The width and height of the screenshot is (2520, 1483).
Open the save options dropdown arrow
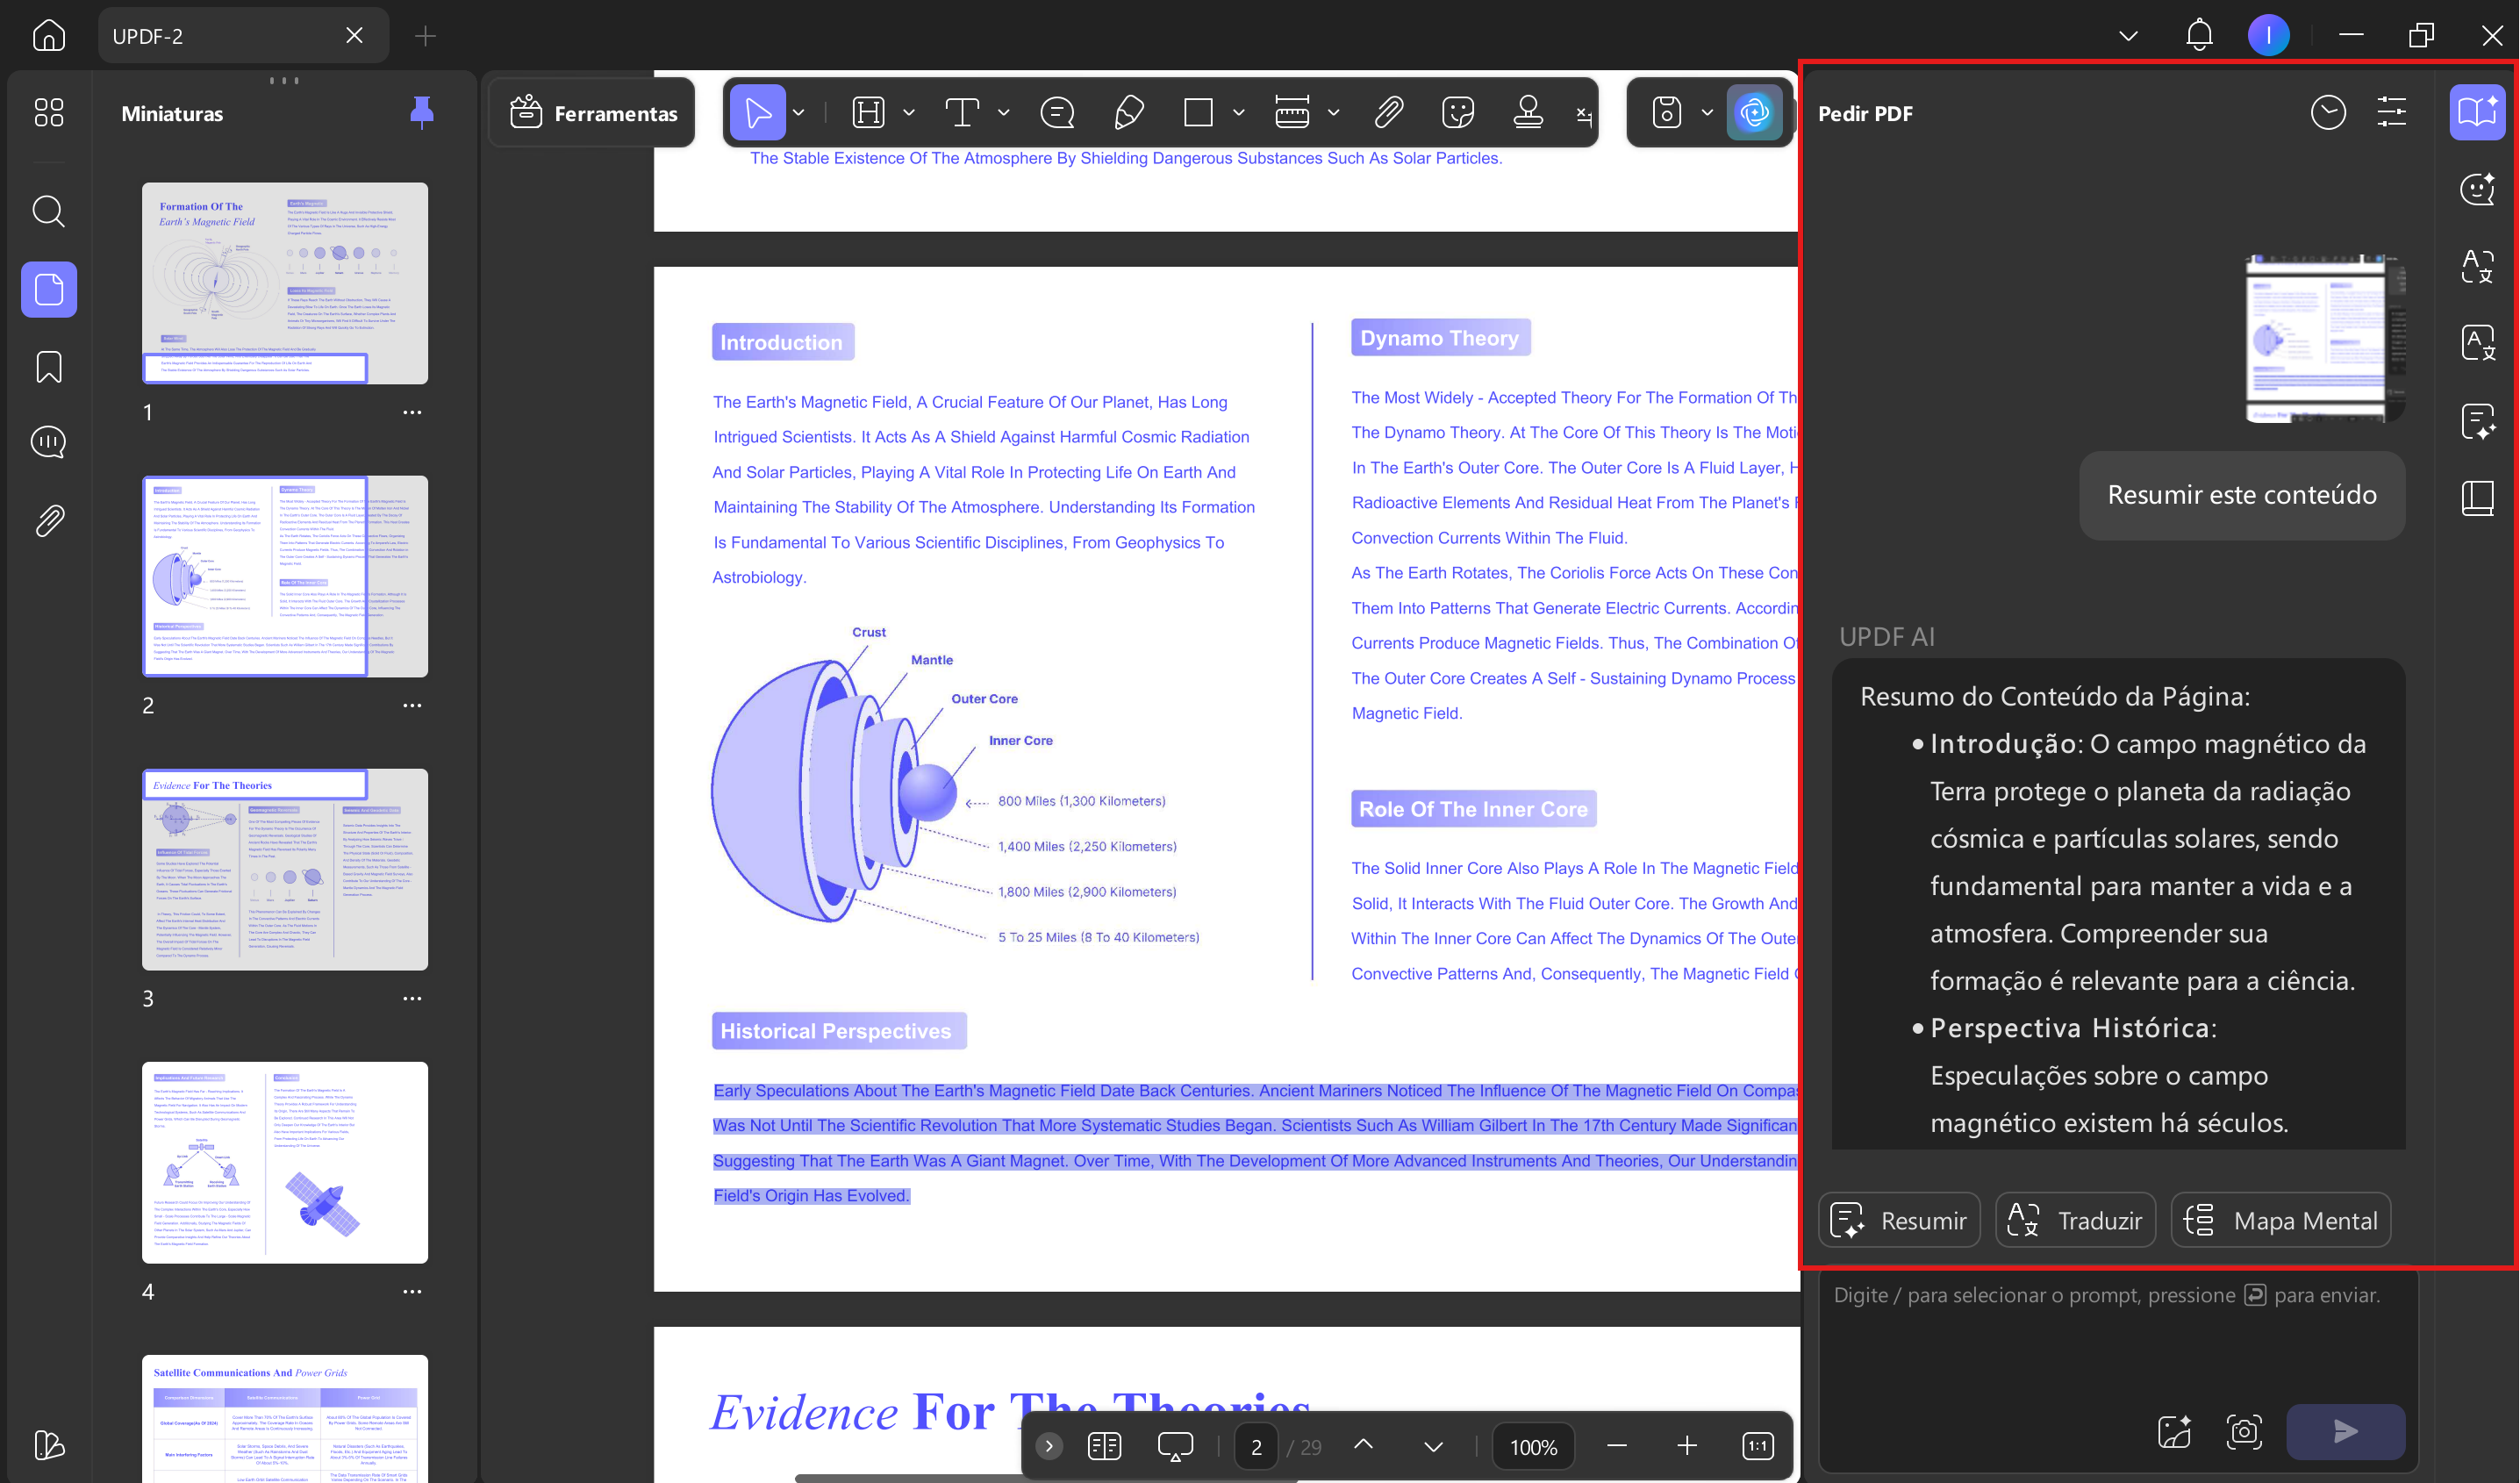coord(1707,112)
